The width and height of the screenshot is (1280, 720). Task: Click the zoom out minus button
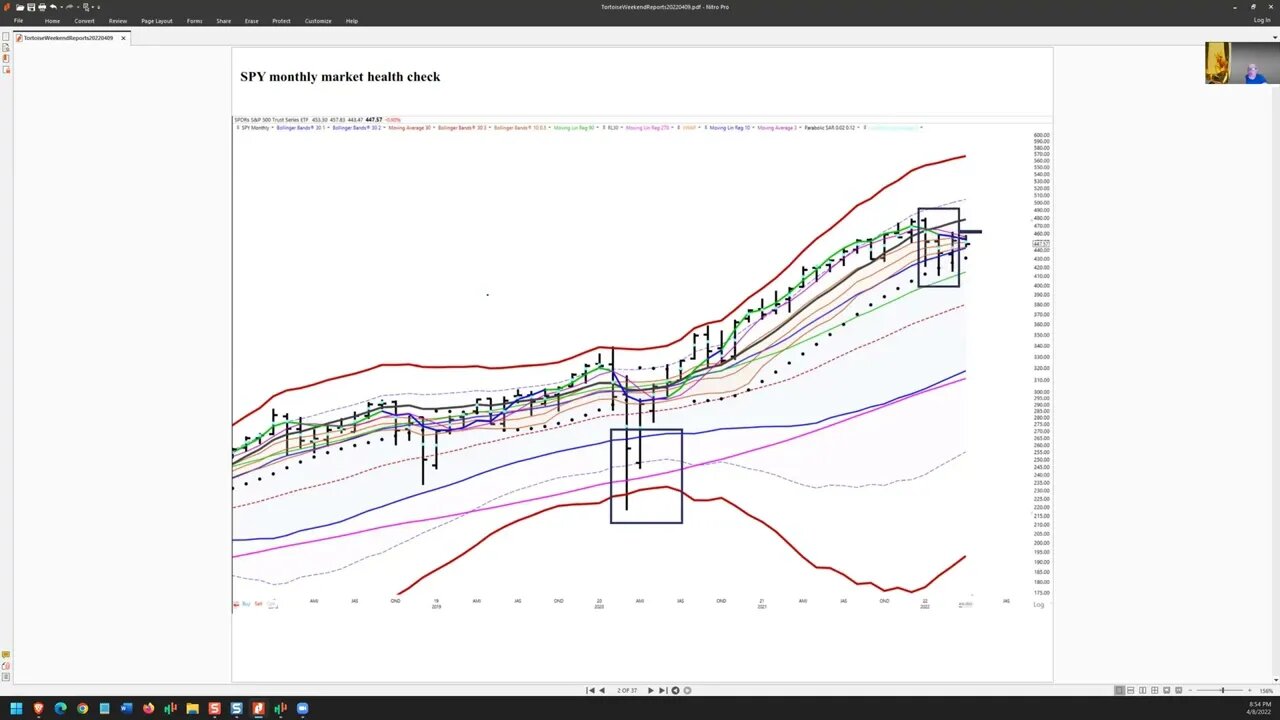[x=1190, y=690]
